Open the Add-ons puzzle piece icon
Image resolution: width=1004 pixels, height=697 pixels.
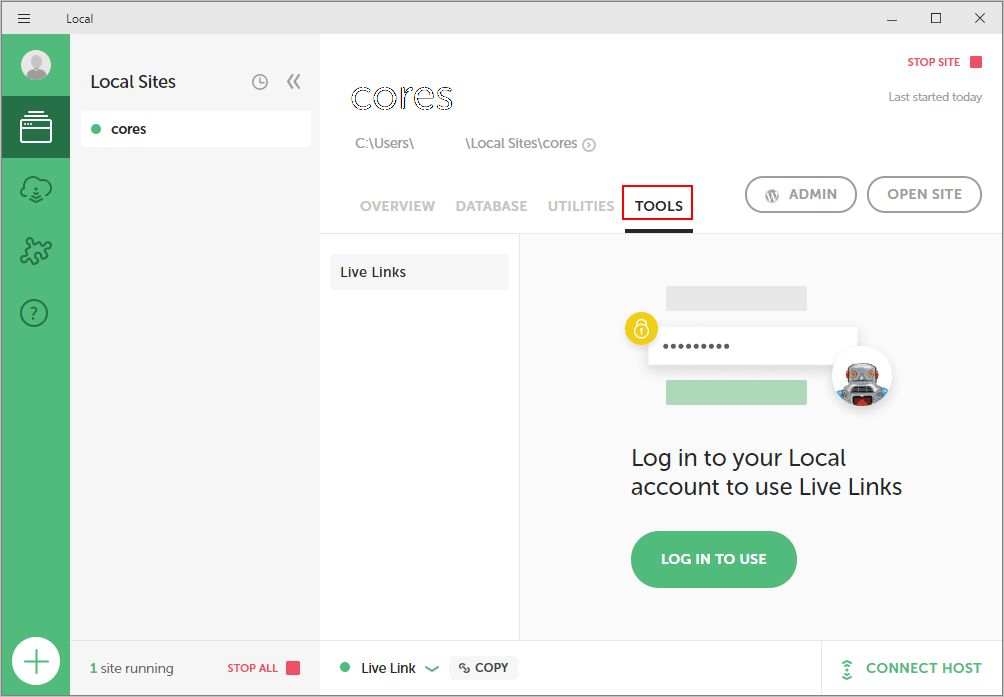pos(36,251)
